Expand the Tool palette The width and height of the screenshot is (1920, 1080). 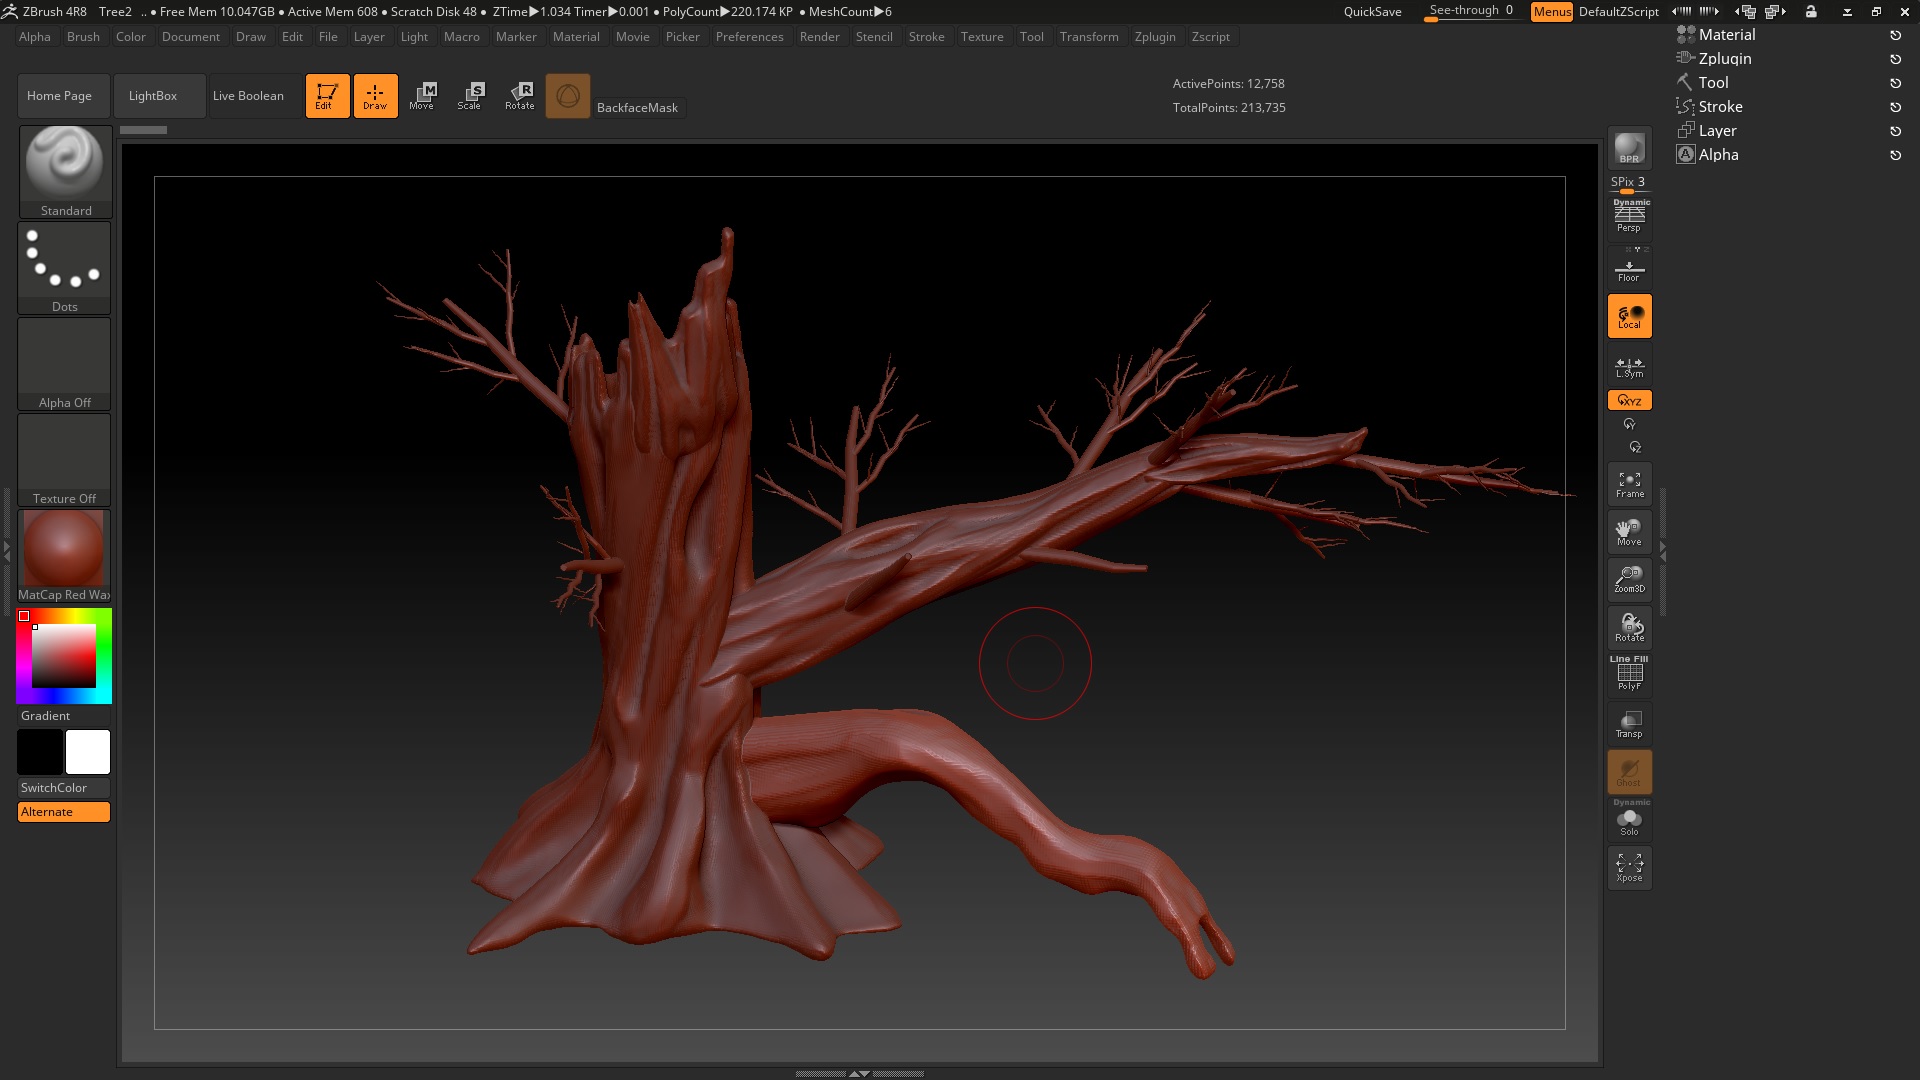pyautogui.click(x=1713, y=83)
